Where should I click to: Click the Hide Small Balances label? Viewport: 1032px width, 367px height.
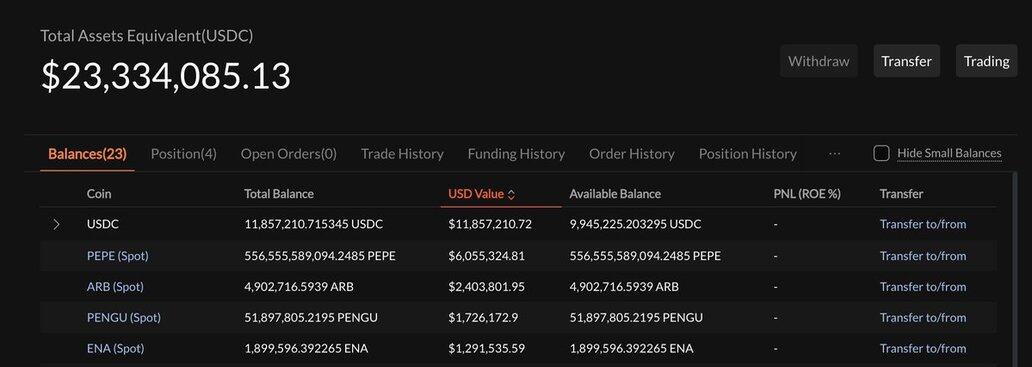pyautogui.click(x=949, y=153)
